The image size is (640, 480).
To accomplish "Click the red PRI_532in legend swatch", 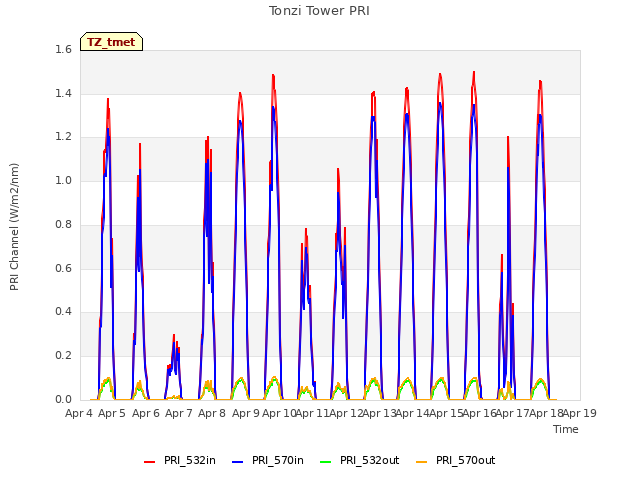I will point(150,462).
